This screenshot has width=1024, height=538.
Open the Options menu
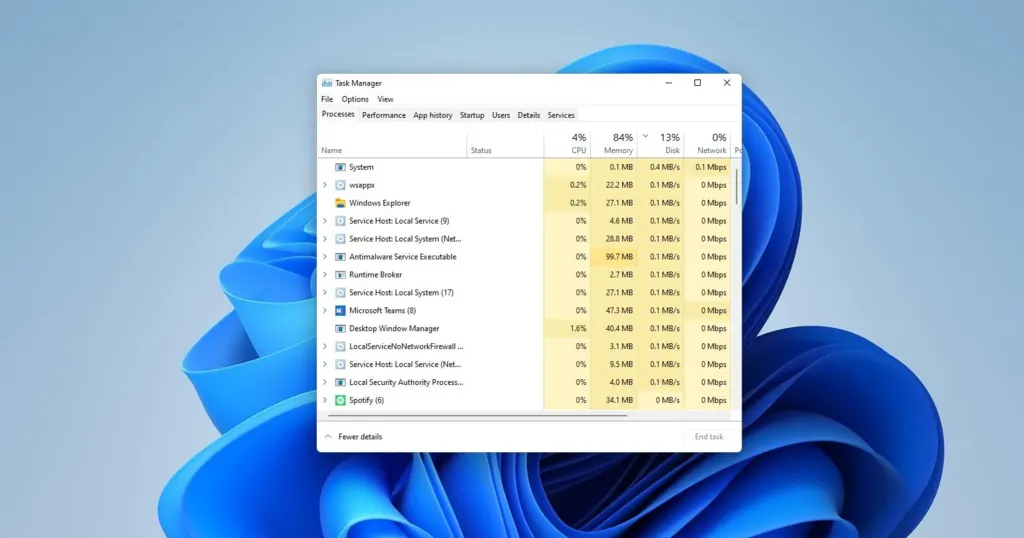pyautogui.click(x=355, y=99)
